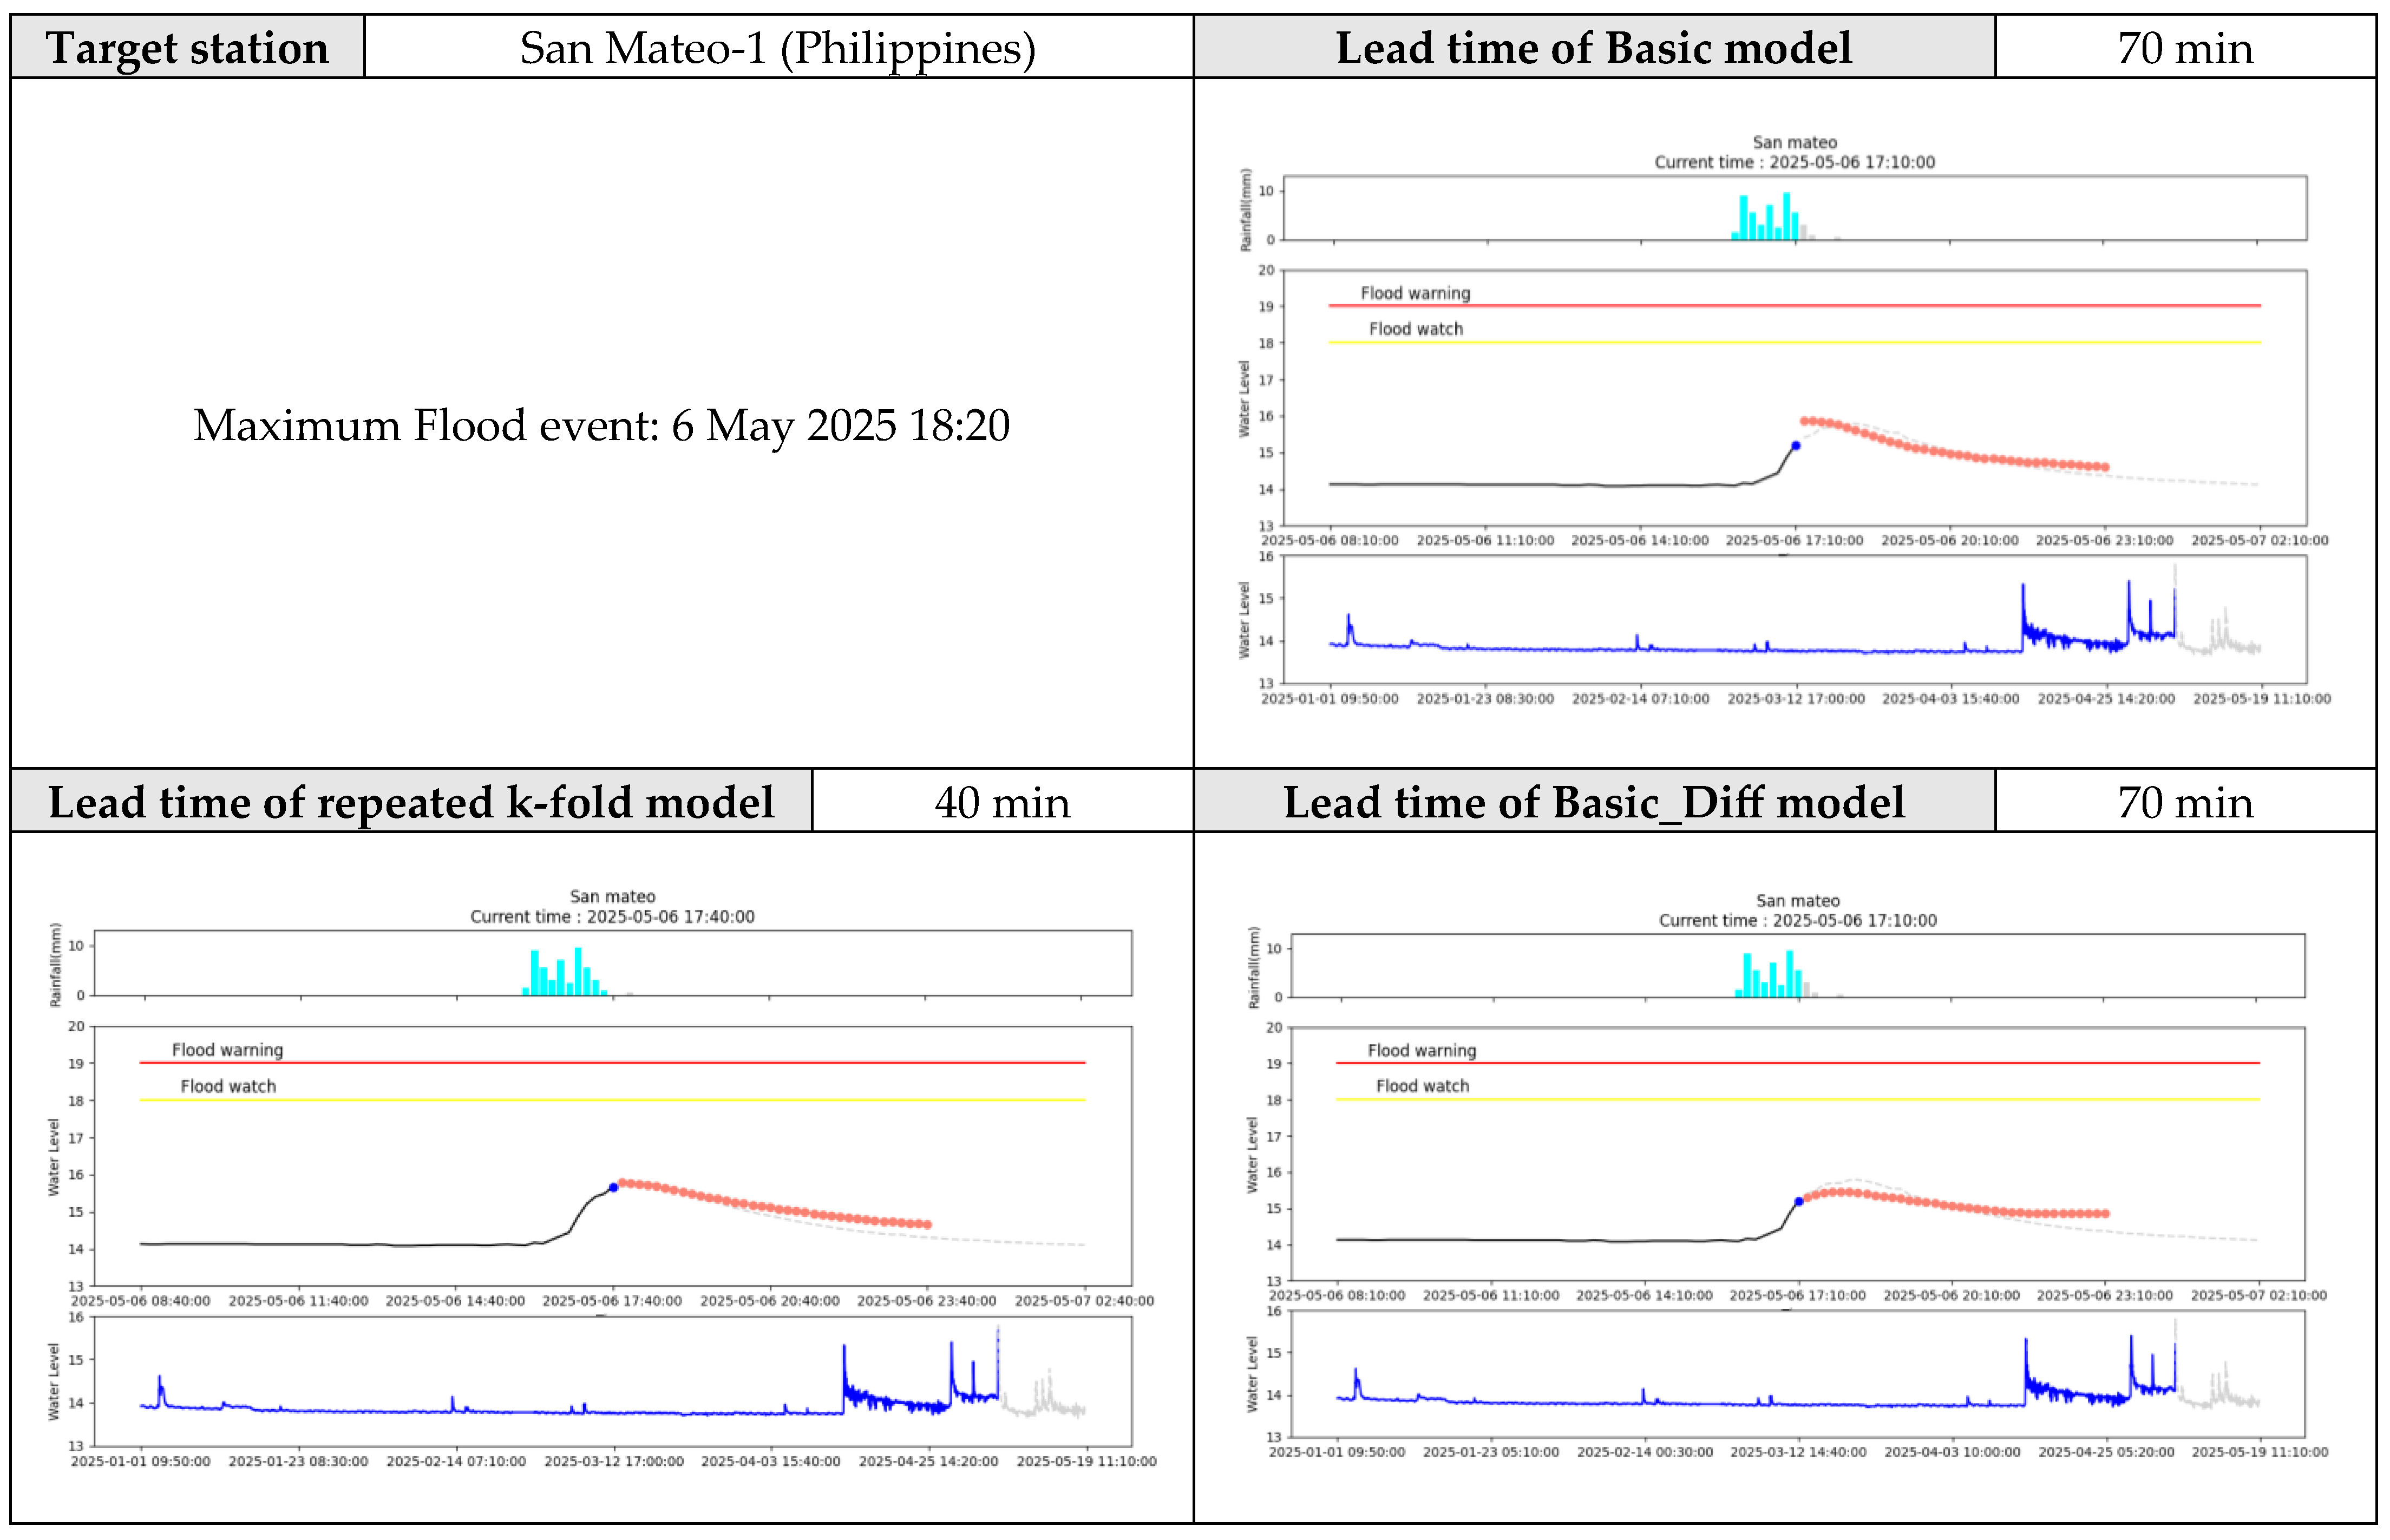Click blue current-time dot in Basic model chart
This screenshot has width=2390, height=1540.
(1795, 446)
